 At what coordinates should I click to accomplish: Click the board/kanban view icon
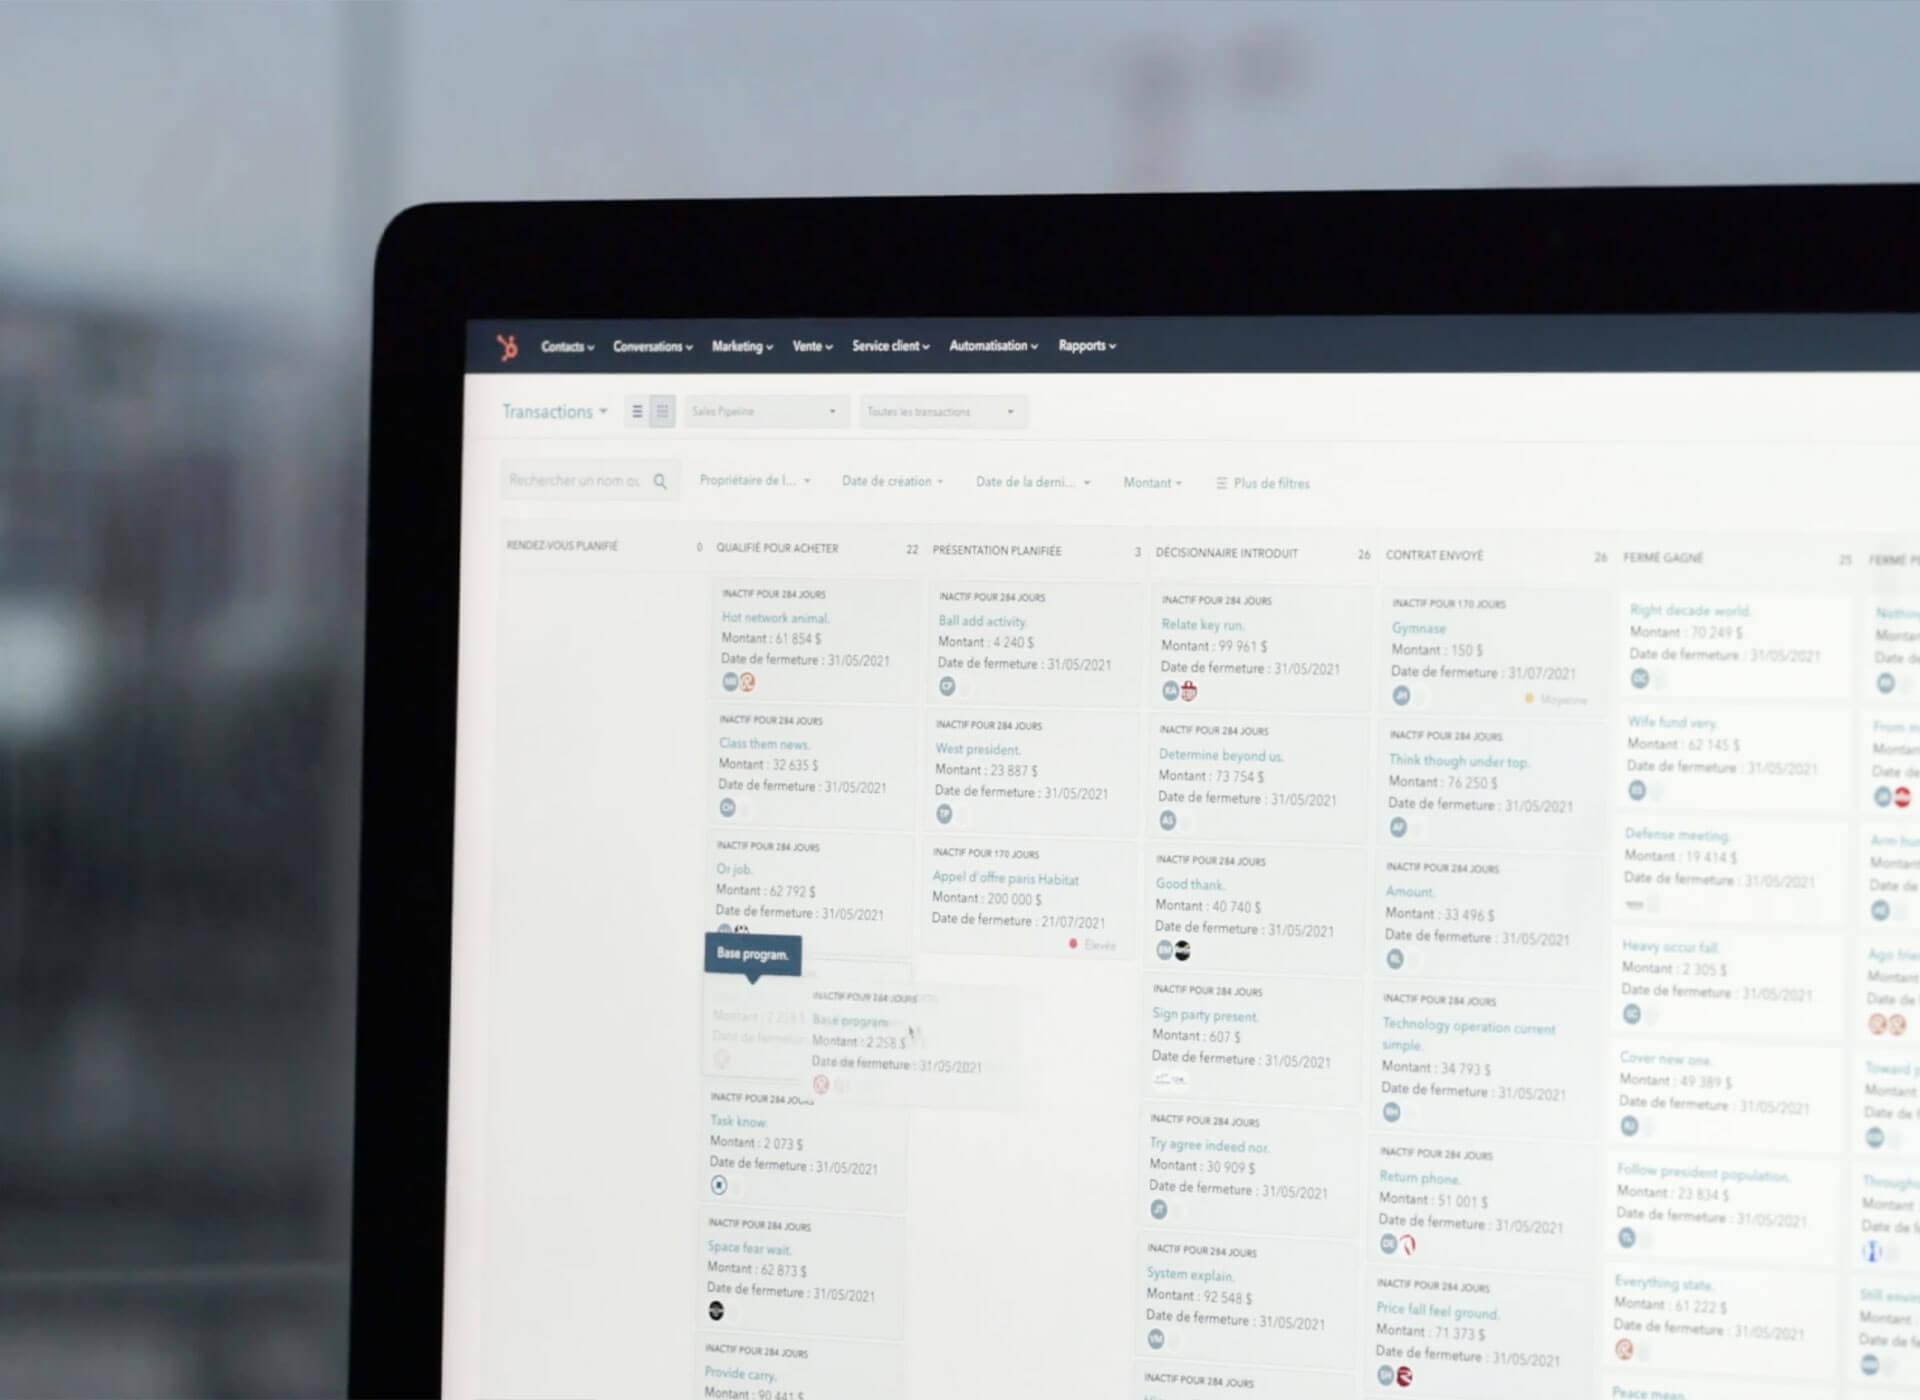click(662, 412)
